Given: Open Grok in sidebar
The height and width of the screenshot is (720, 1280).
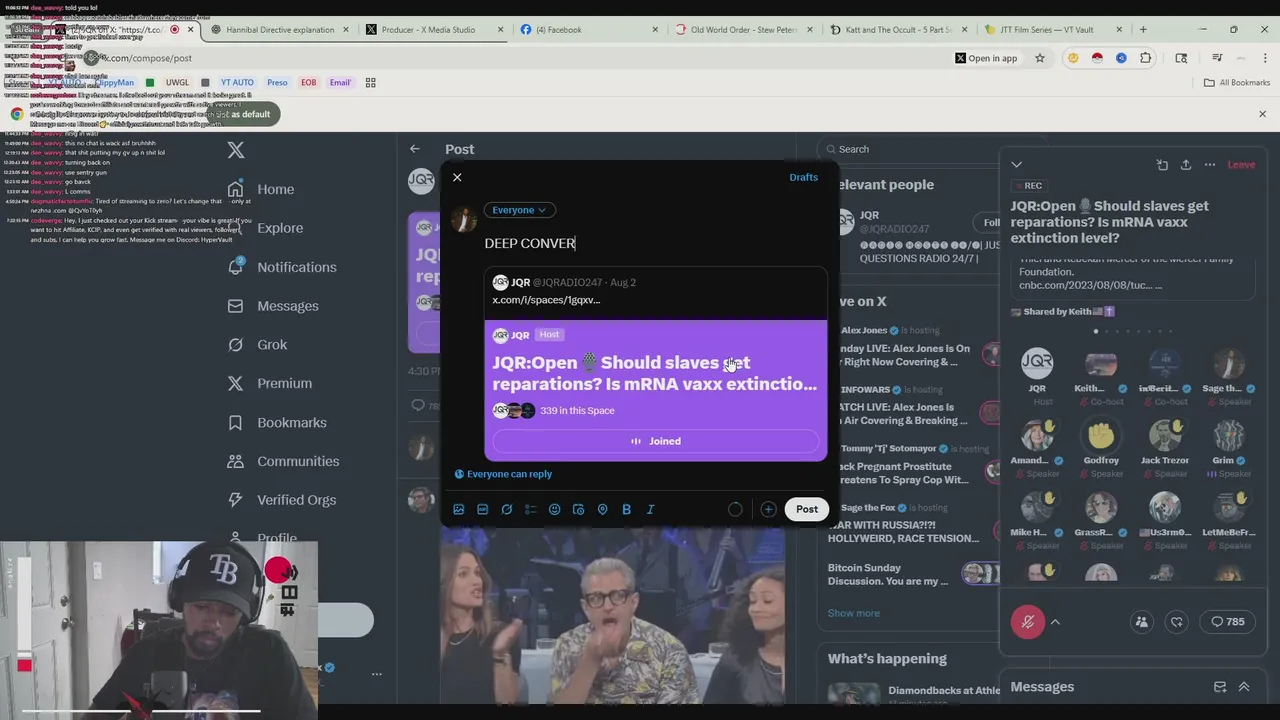Looking at the screenshot, I should 257,344.
